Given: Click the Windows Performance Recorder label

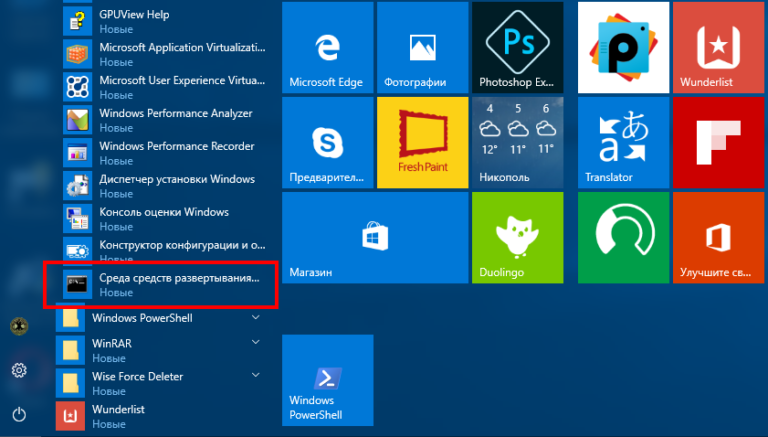Looking at the screenshot, I should 177,146.
